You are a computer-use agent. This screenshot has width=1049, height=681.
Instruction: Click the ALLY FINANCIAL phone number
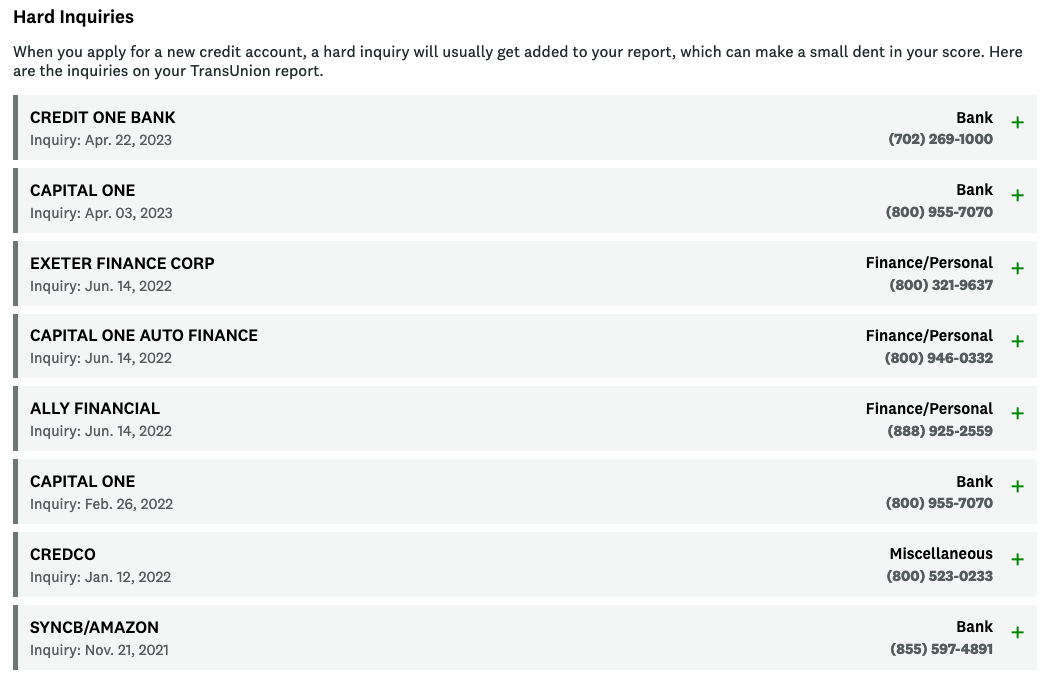point(939,430)
